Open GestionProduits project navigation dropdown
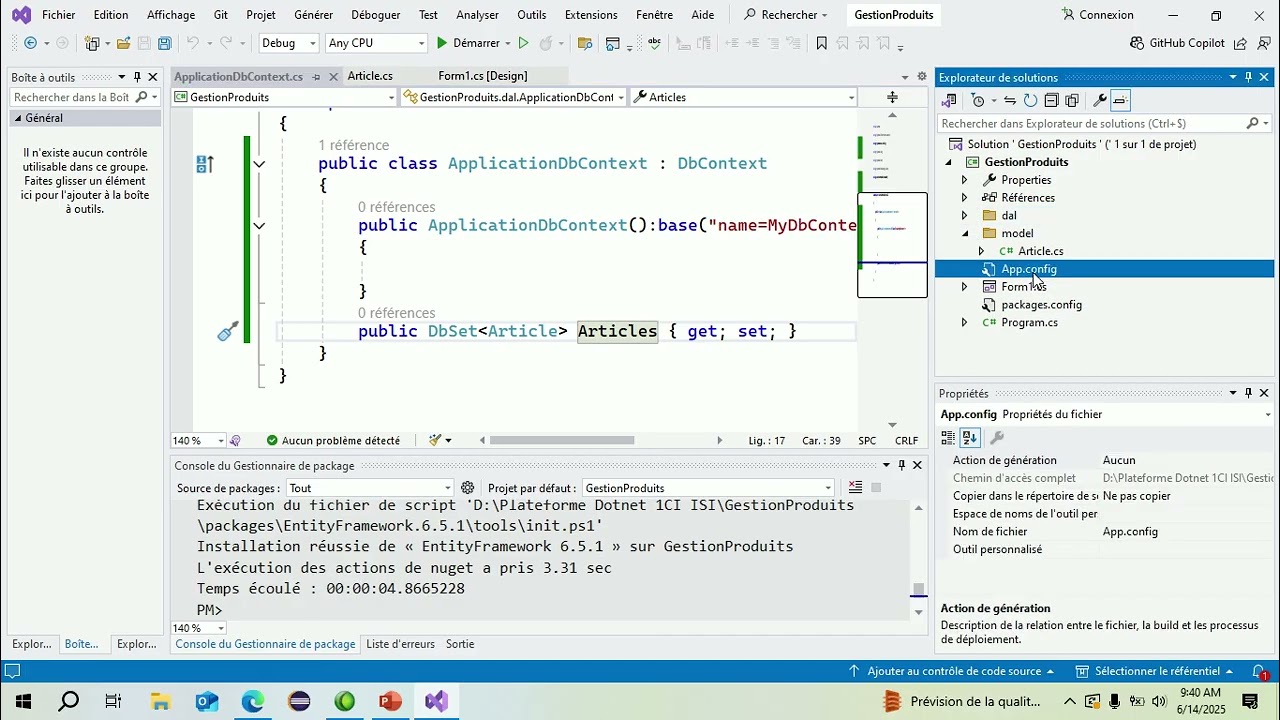 284,97
